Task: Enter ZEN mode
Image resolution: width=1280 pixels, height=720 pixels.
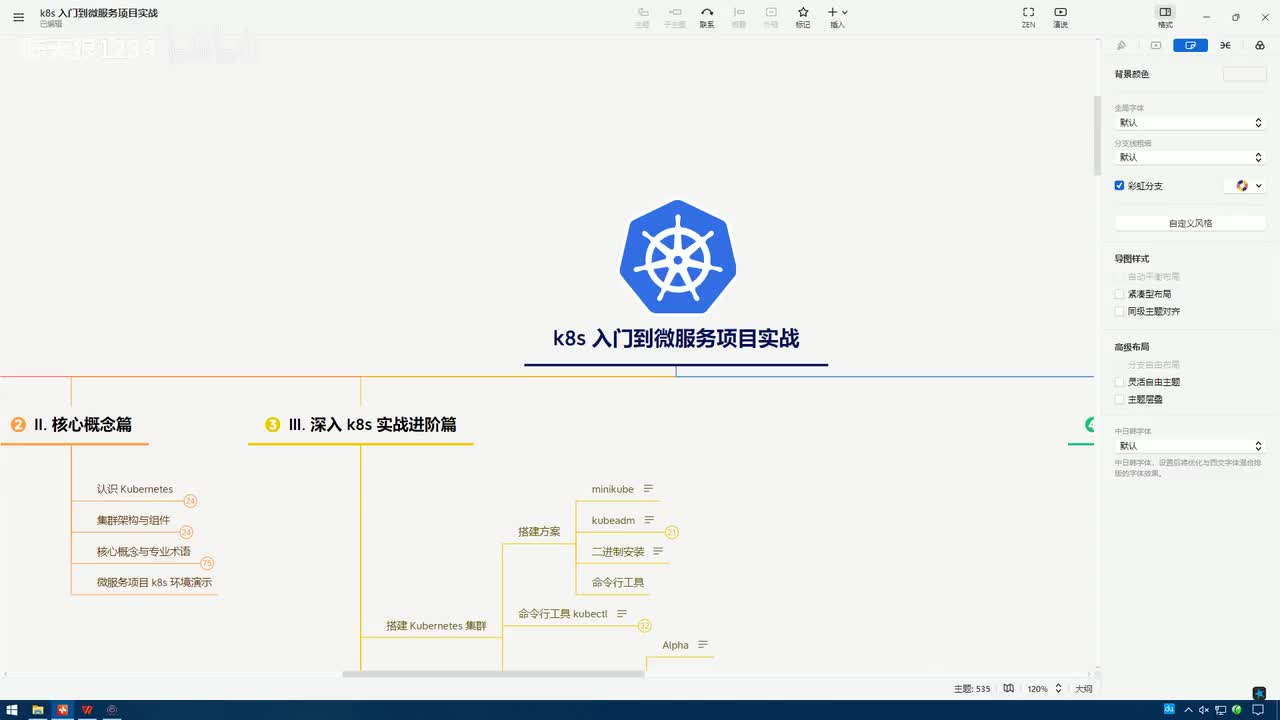Action: point(1028,17)
